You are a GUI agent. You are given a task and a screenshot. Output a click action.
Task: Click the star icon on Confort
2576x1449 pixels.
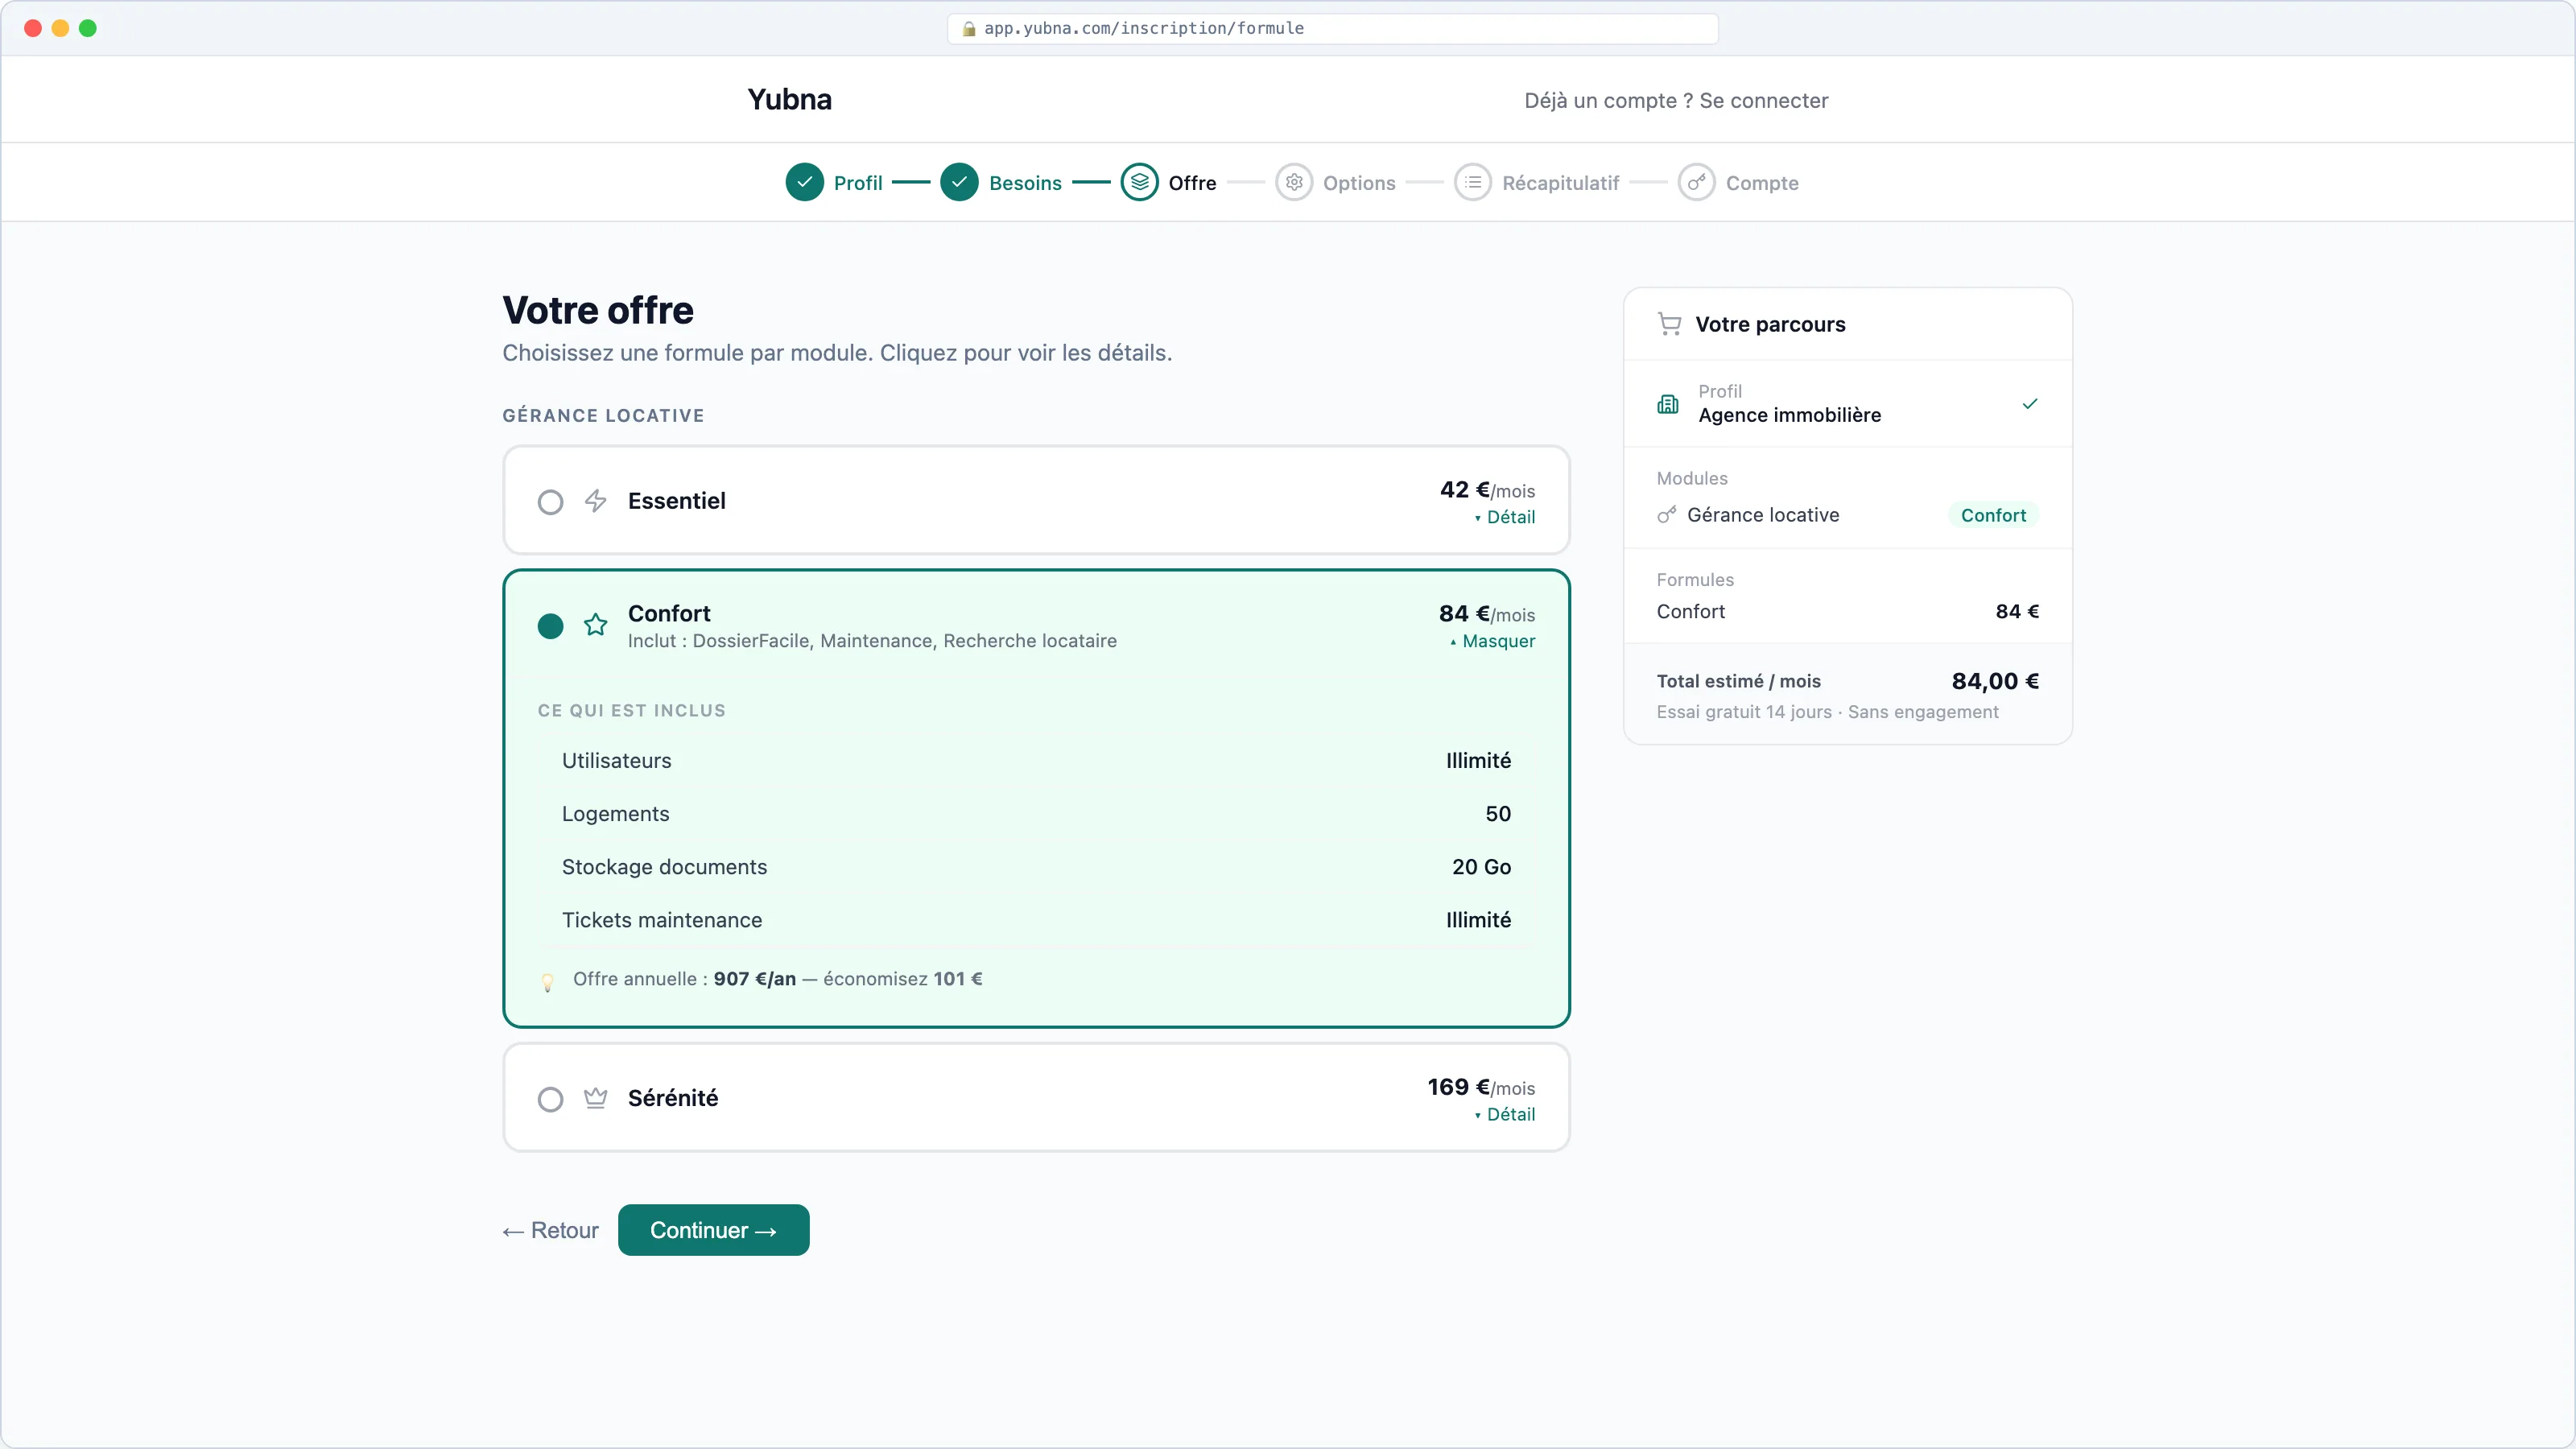596,625
